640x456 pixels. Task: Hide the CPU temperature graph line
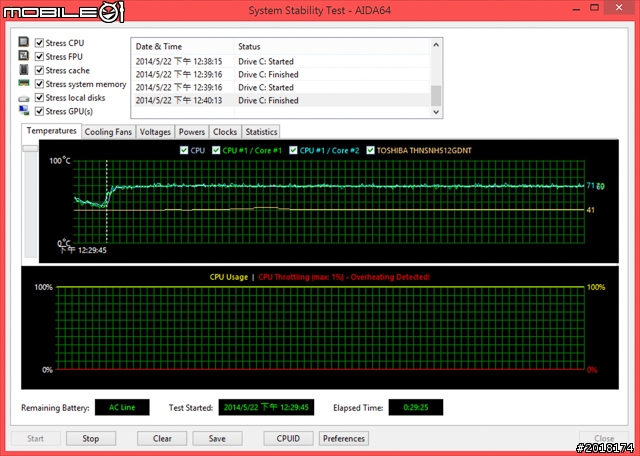click(184, 150)
